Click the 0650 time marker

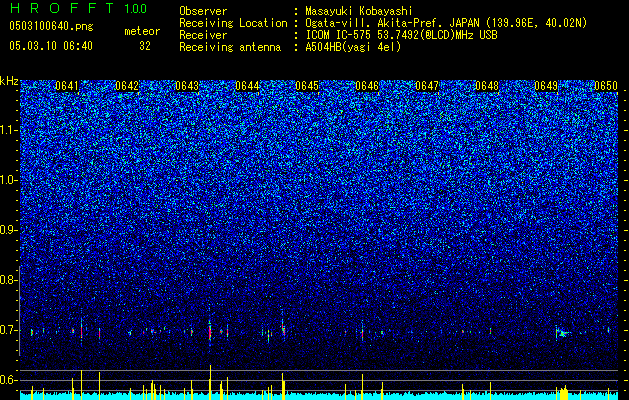606,86
